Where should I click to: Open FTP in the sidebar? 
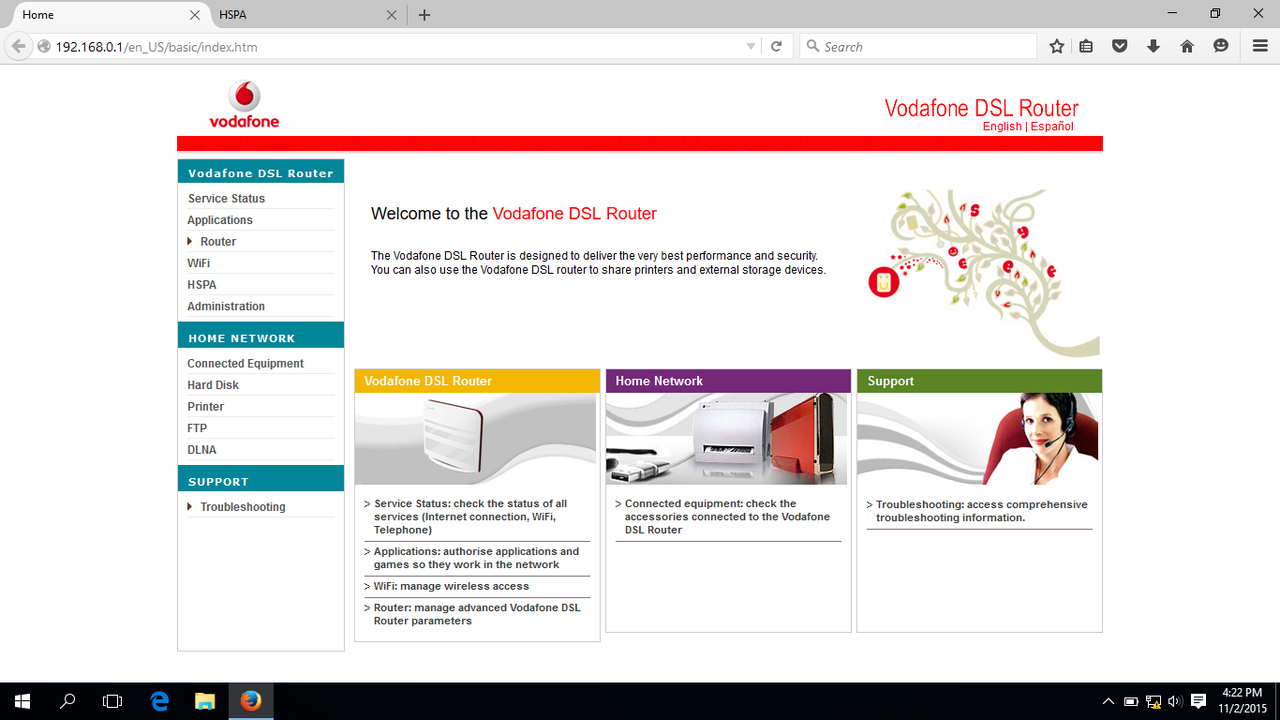[197, 428]
